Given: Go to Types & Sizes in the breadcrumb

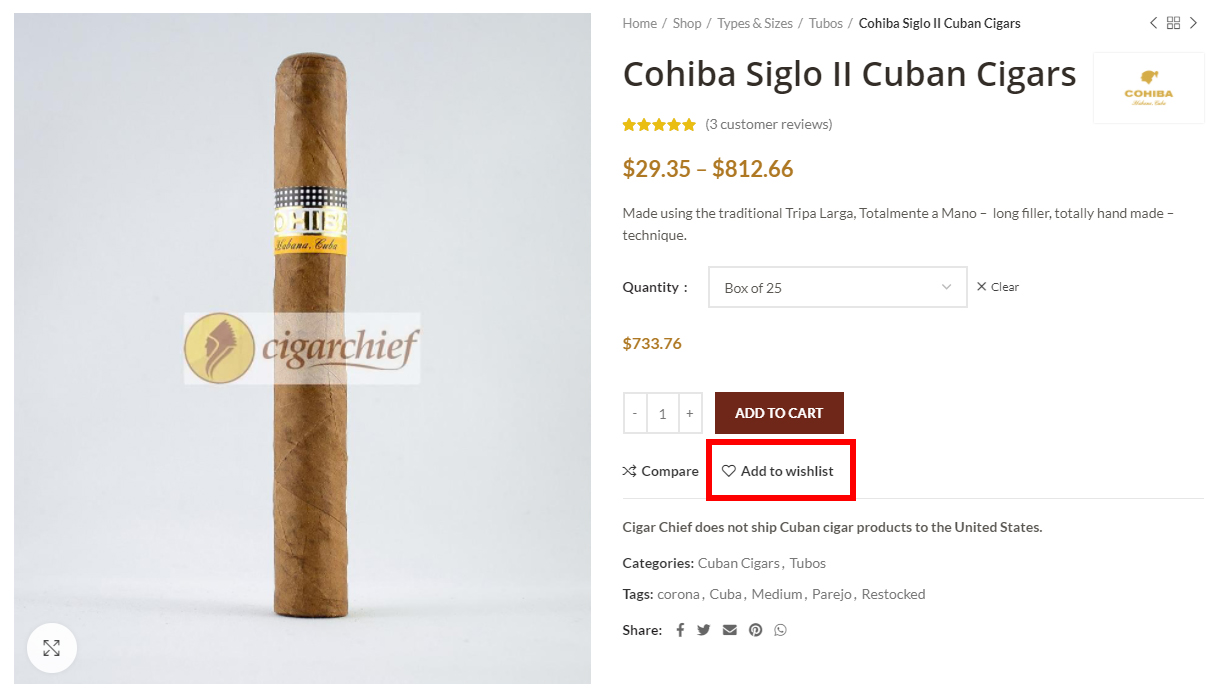Looking at the screenshot, I should 755,23.
